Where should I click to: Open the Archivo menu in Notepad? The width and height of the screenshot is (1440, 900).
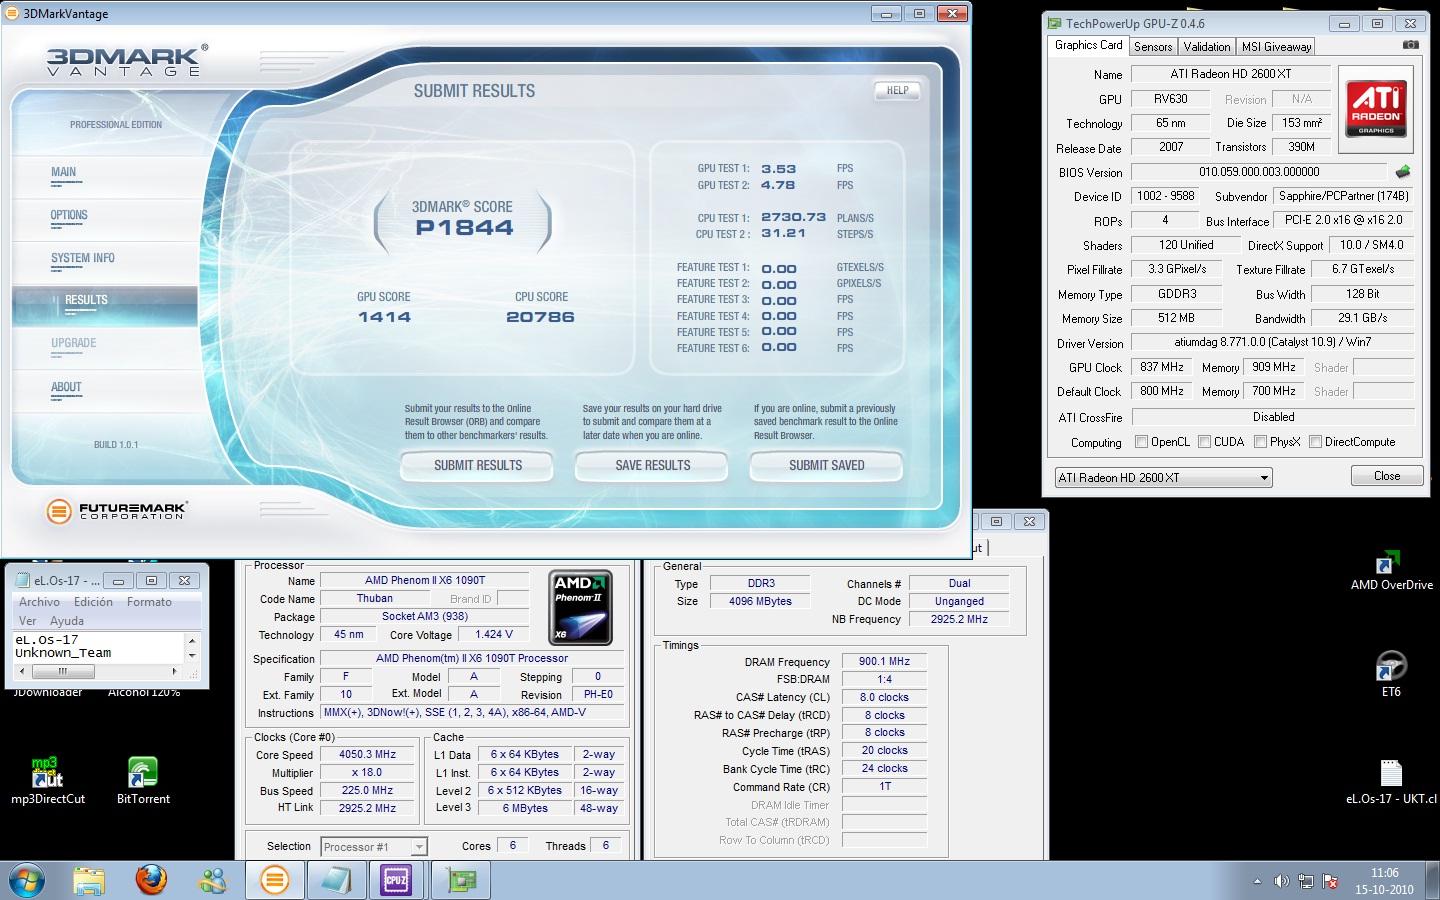tap(39, 602)
